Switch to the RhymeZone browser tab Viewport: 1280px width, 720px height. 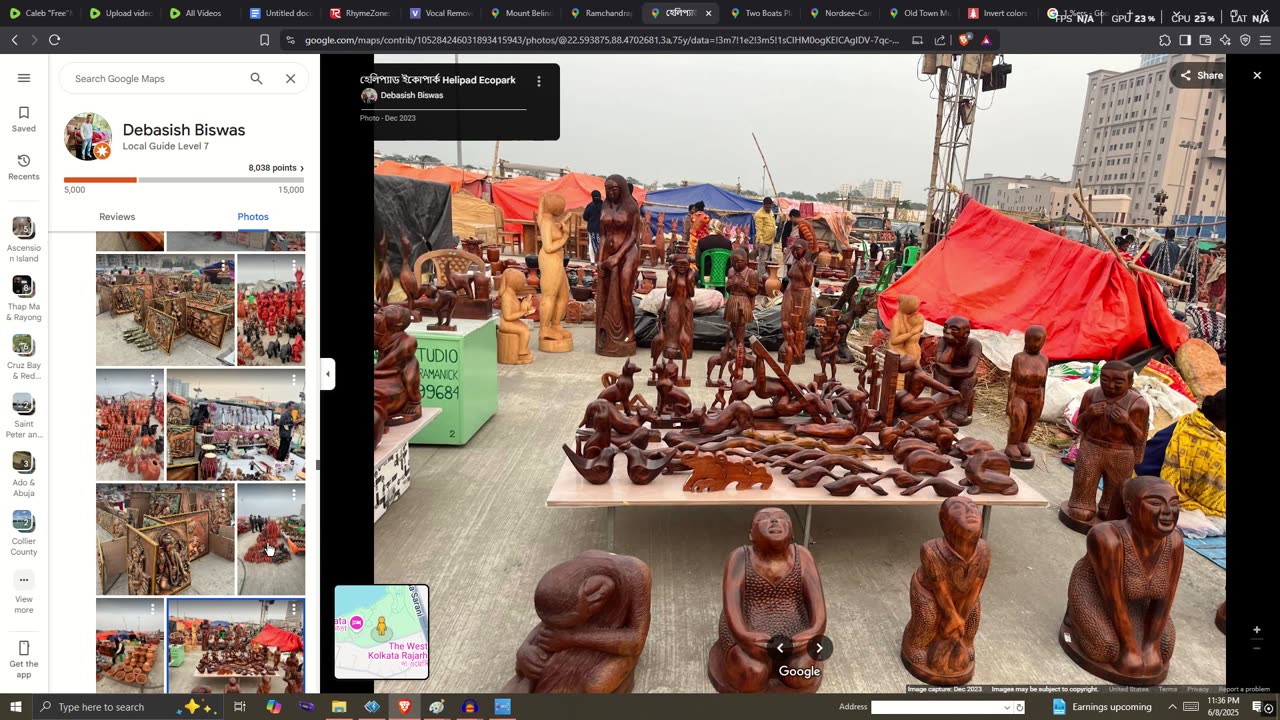click(x=360, y=13)
